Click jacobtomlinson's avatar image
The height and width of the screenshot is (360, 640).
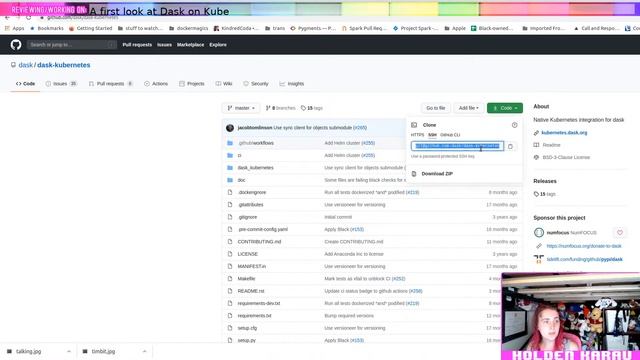pyautogui.click(x=230, y=128)
